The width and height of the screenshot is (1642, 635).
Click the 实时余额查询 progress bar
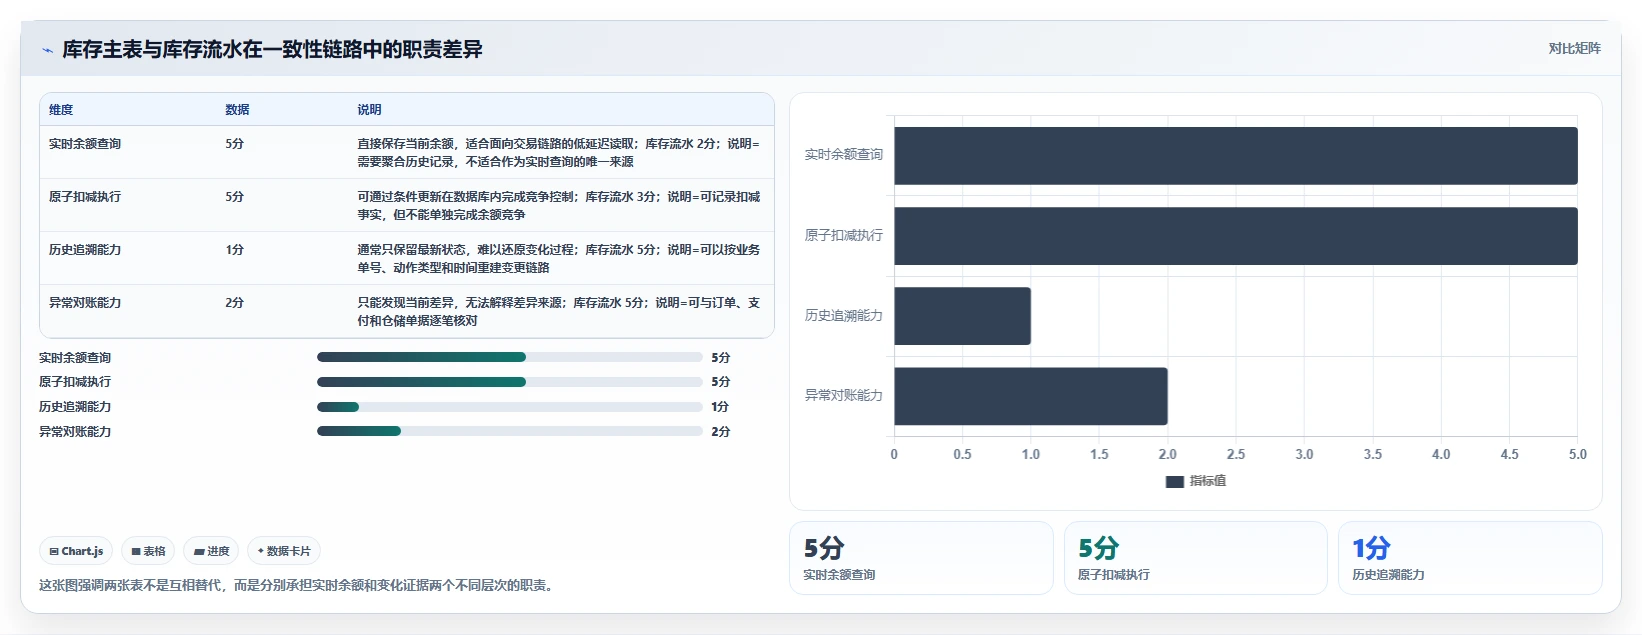pos(510,357)
